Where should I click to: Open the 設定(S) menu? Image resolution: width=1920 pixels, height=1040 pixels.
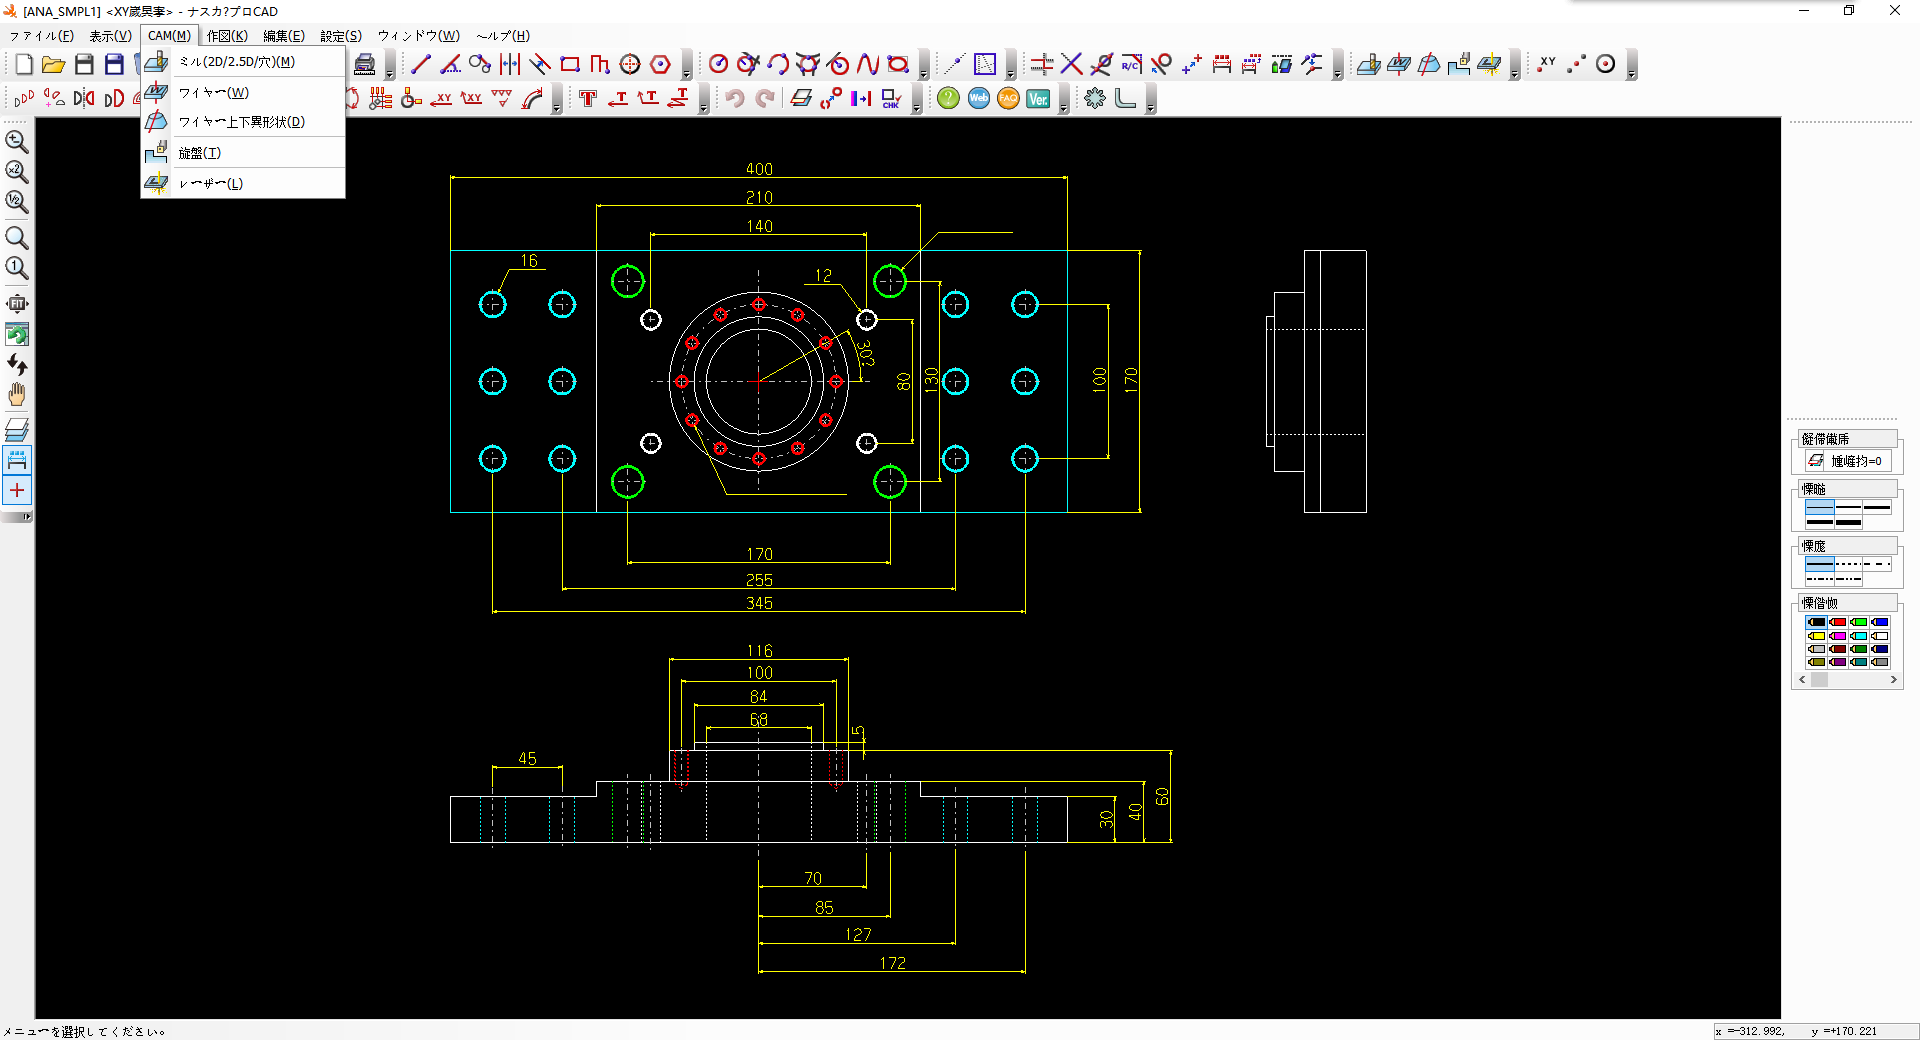pyautogui.click(x=341, y=36)
